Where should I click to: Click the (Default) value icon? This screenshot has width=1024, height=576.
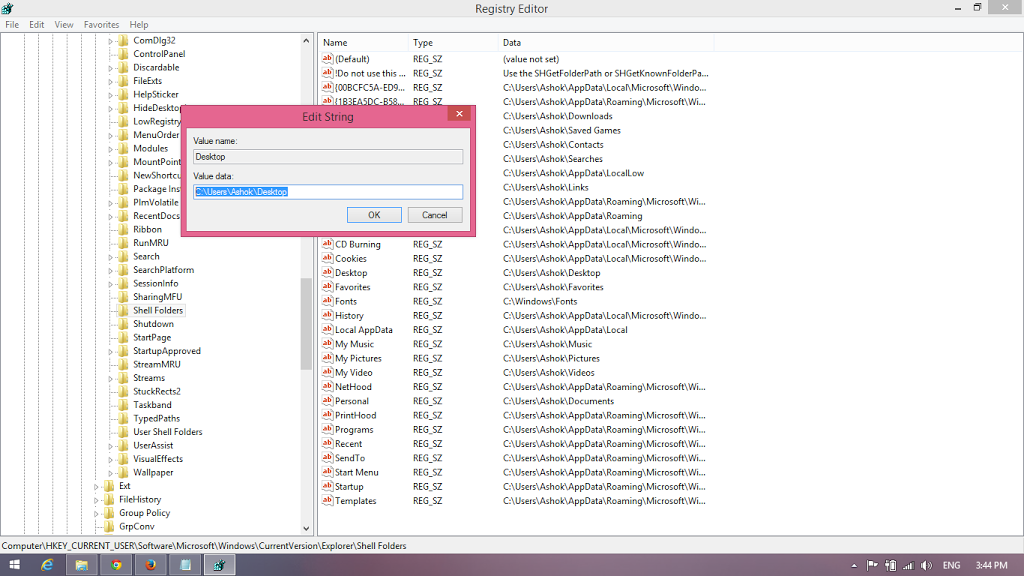pyautogui.click(x=327, y=59)
